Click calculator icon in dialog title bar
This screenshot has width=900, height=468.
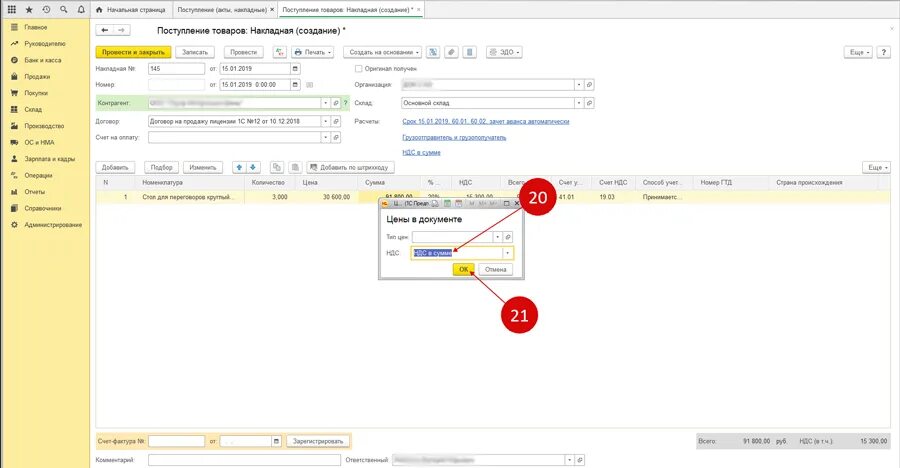pyautogui.click(x=447, y=203)
